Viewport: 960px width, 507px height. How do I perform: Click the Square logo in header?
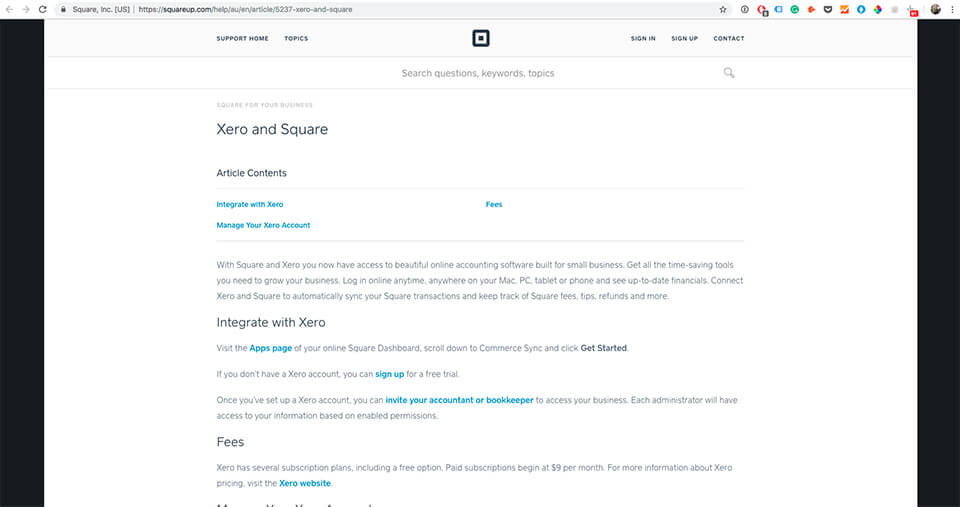pyautogui.click(x=481, y=39)
